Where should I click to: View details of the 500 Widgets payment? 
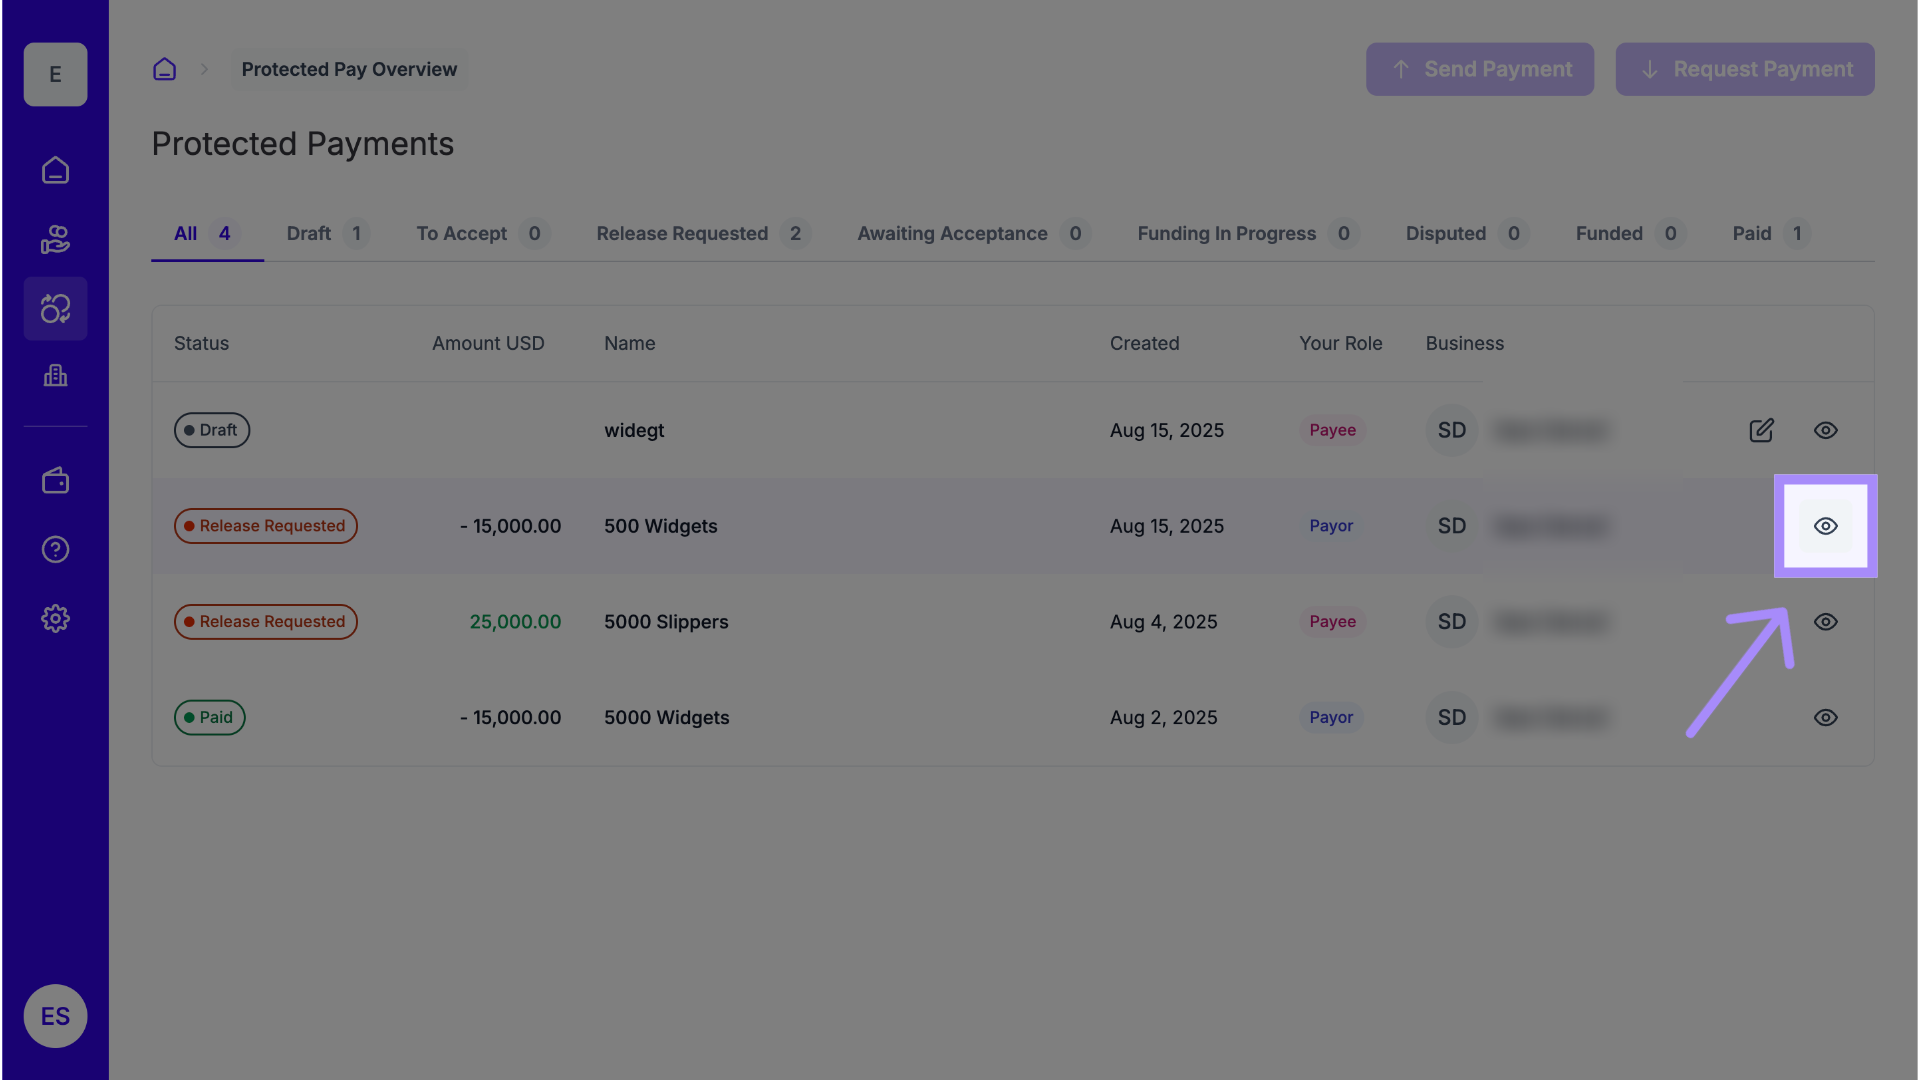(x=1825, y=526)
